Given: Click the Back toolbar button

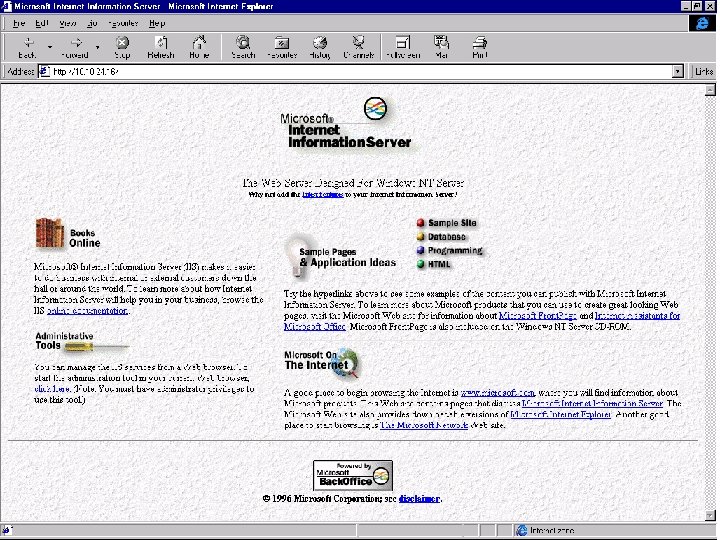Looking at the screenshot, I should [x=27, y=47].
